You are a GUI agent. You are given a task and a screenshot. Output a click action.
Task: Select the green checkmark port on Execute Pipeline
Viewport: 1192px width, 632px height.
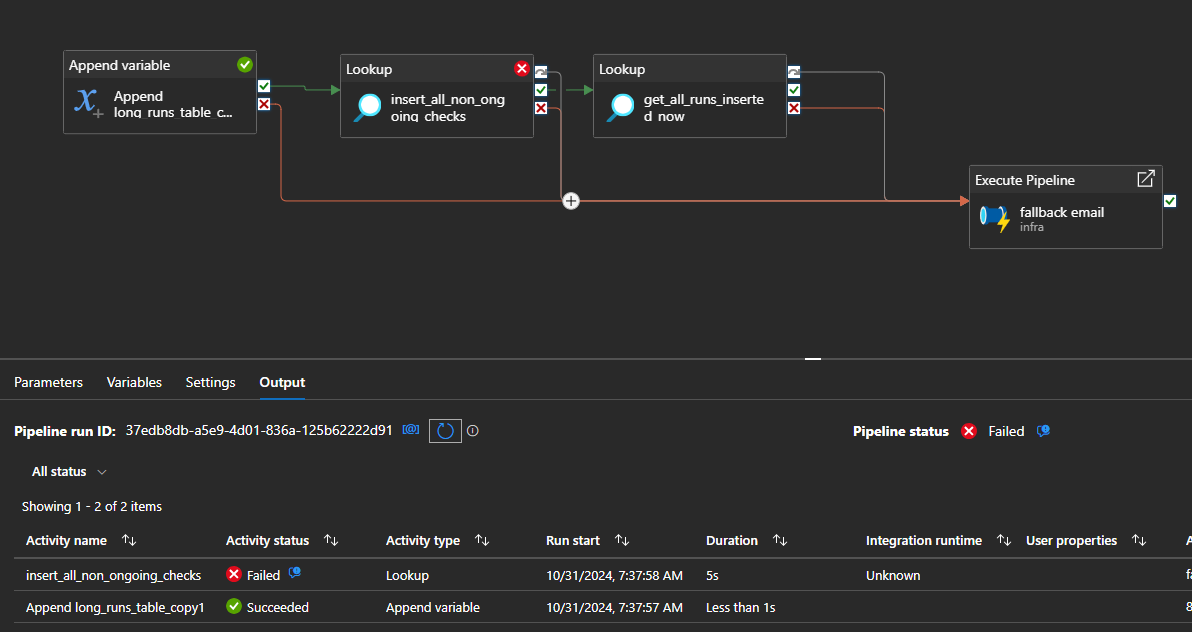[x=1170, y=200]
